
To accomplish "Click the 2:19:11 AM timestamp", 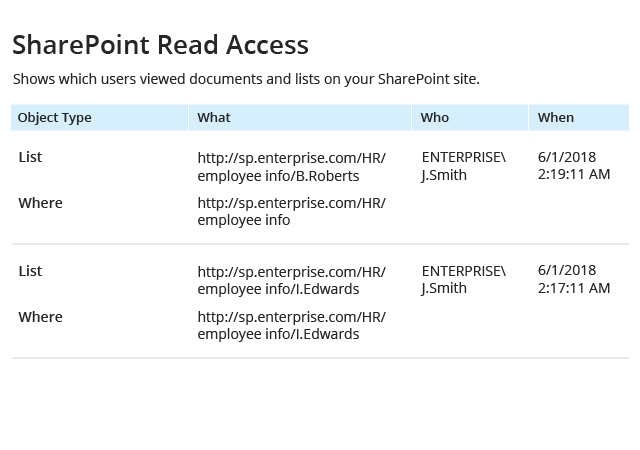I will [574, 174].
